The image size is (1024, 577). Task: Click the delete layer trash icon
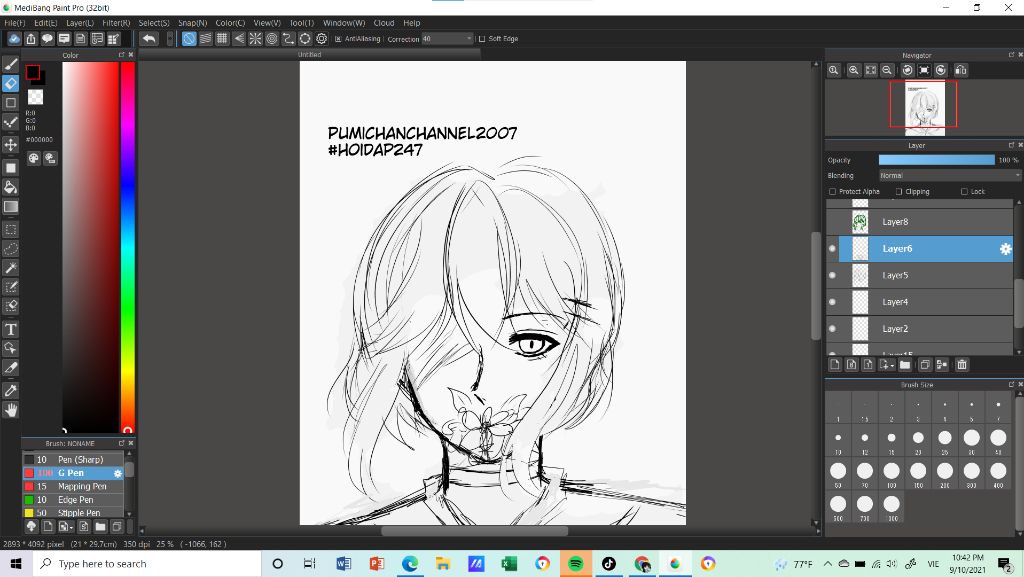961,365
